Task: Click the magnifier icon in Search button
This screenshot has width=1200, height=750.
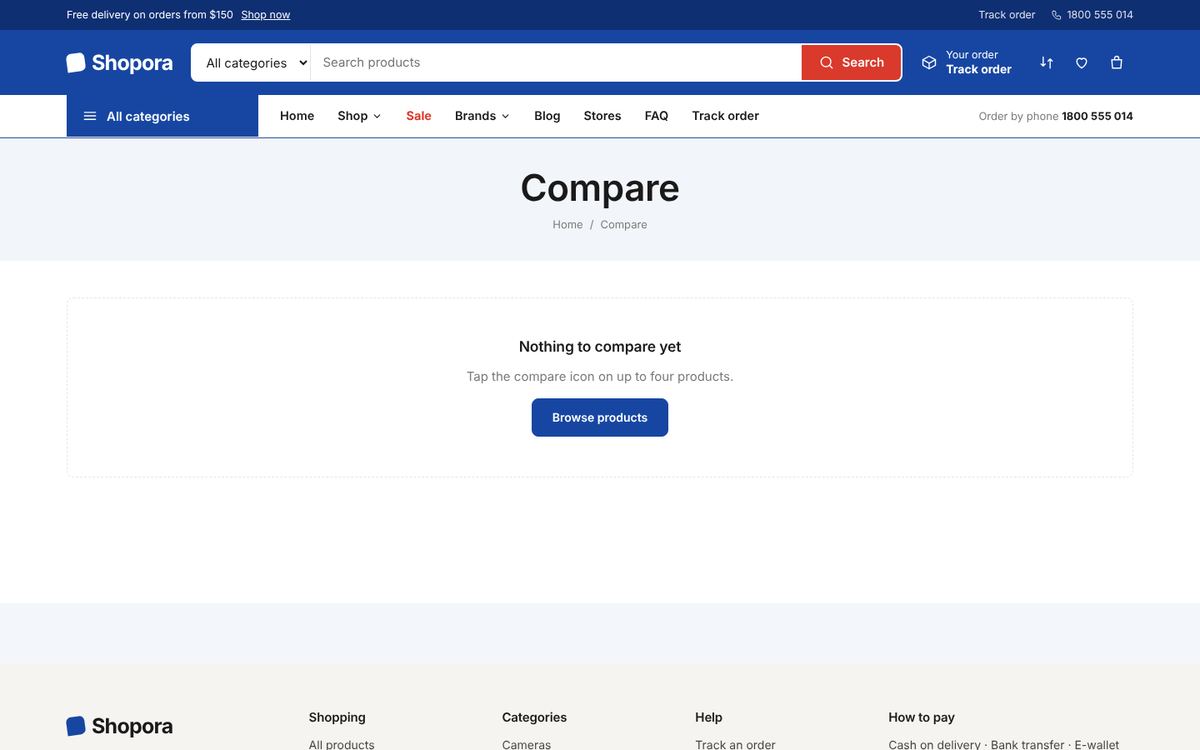Action: pos(826,62)
